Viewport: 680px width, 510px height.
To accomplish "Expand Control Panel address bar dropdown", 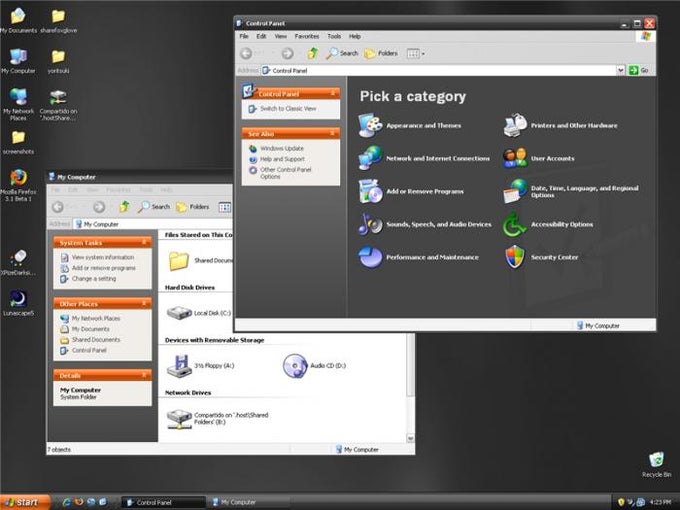I will [x=621, y=70].
